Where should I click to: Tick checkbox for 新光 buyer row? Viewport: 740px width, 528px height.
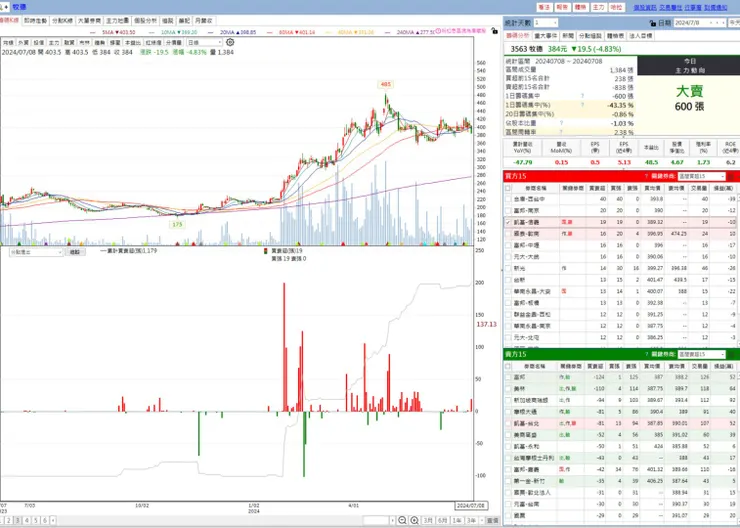[508, 268]
